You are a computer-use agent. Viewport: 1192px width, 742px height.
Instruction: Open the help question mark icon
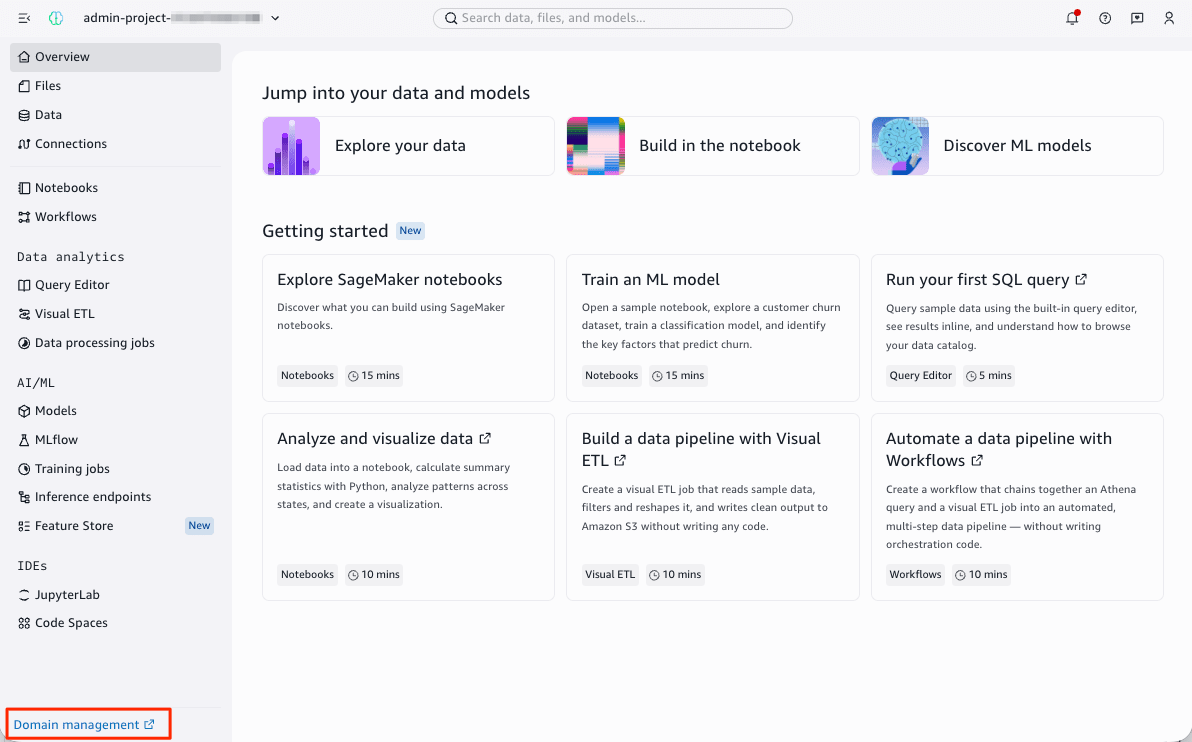click(x=1105, y=18)
